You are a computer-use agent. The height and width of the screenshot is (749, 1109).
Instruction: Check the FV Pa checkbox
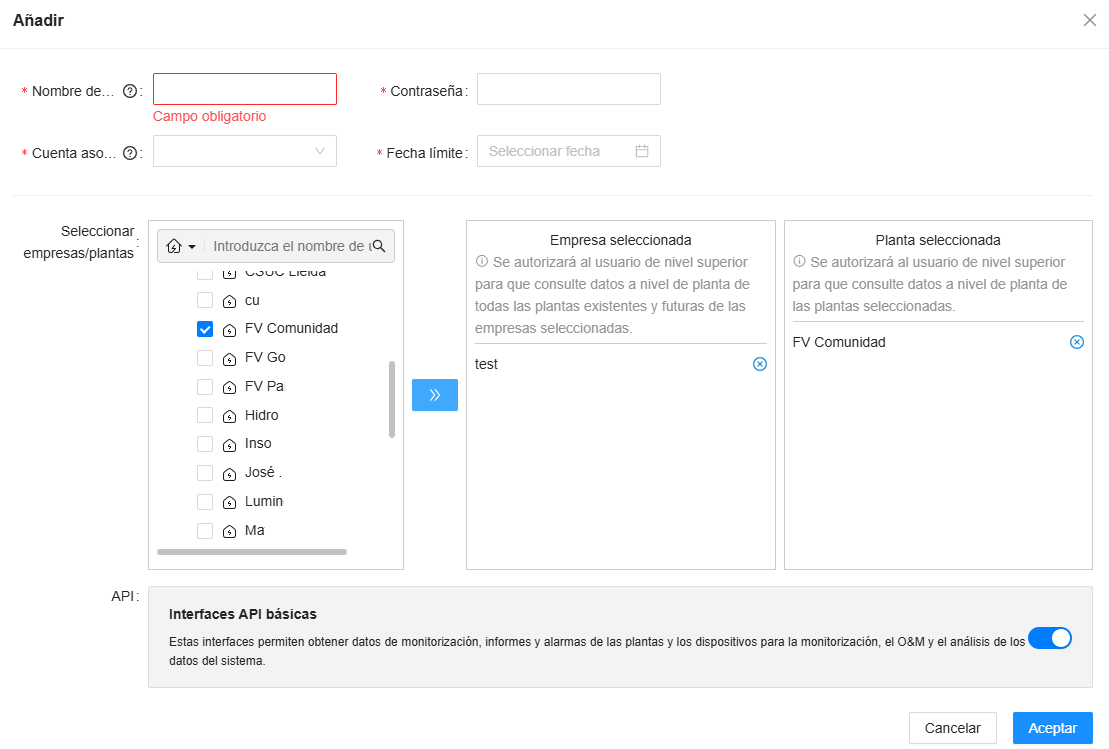(x=204, y=386)
